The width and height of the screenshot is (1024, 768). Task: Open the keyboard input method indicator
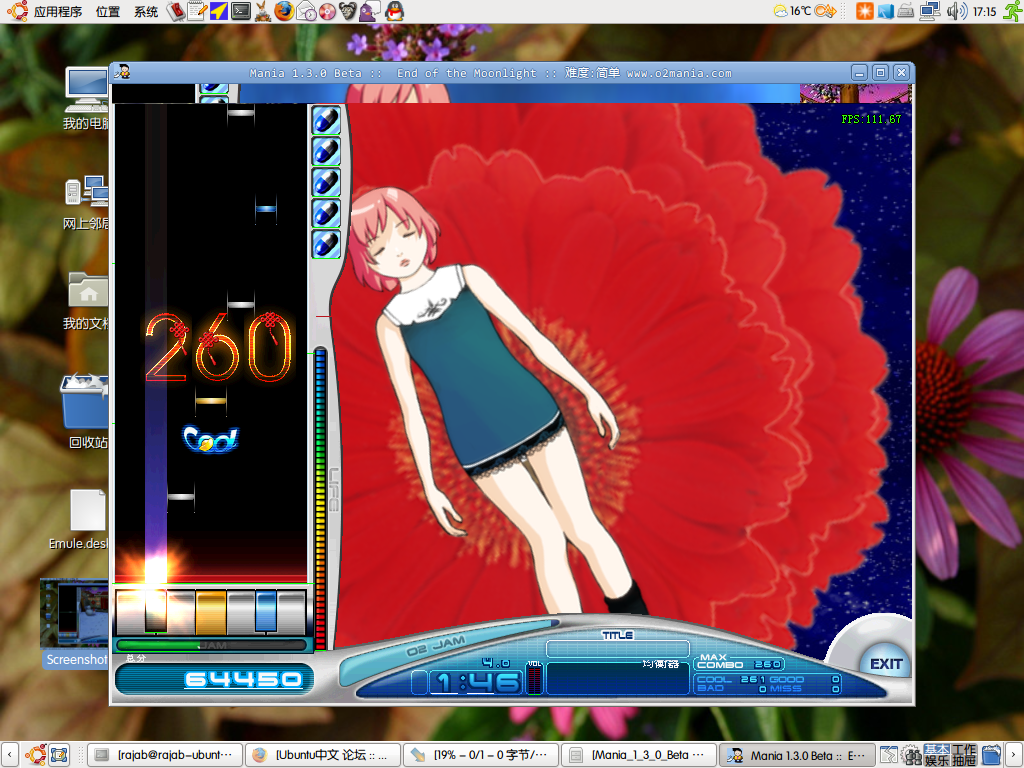click(906, 11)
